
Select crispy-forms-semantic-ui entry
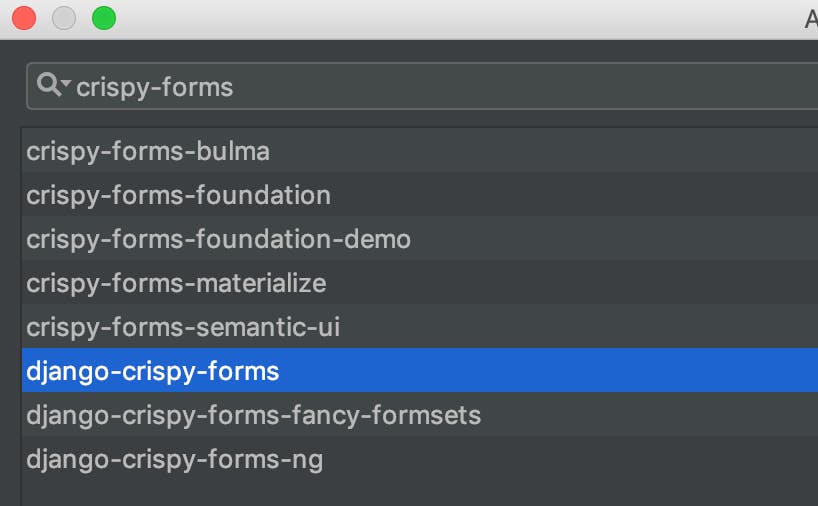183,327
